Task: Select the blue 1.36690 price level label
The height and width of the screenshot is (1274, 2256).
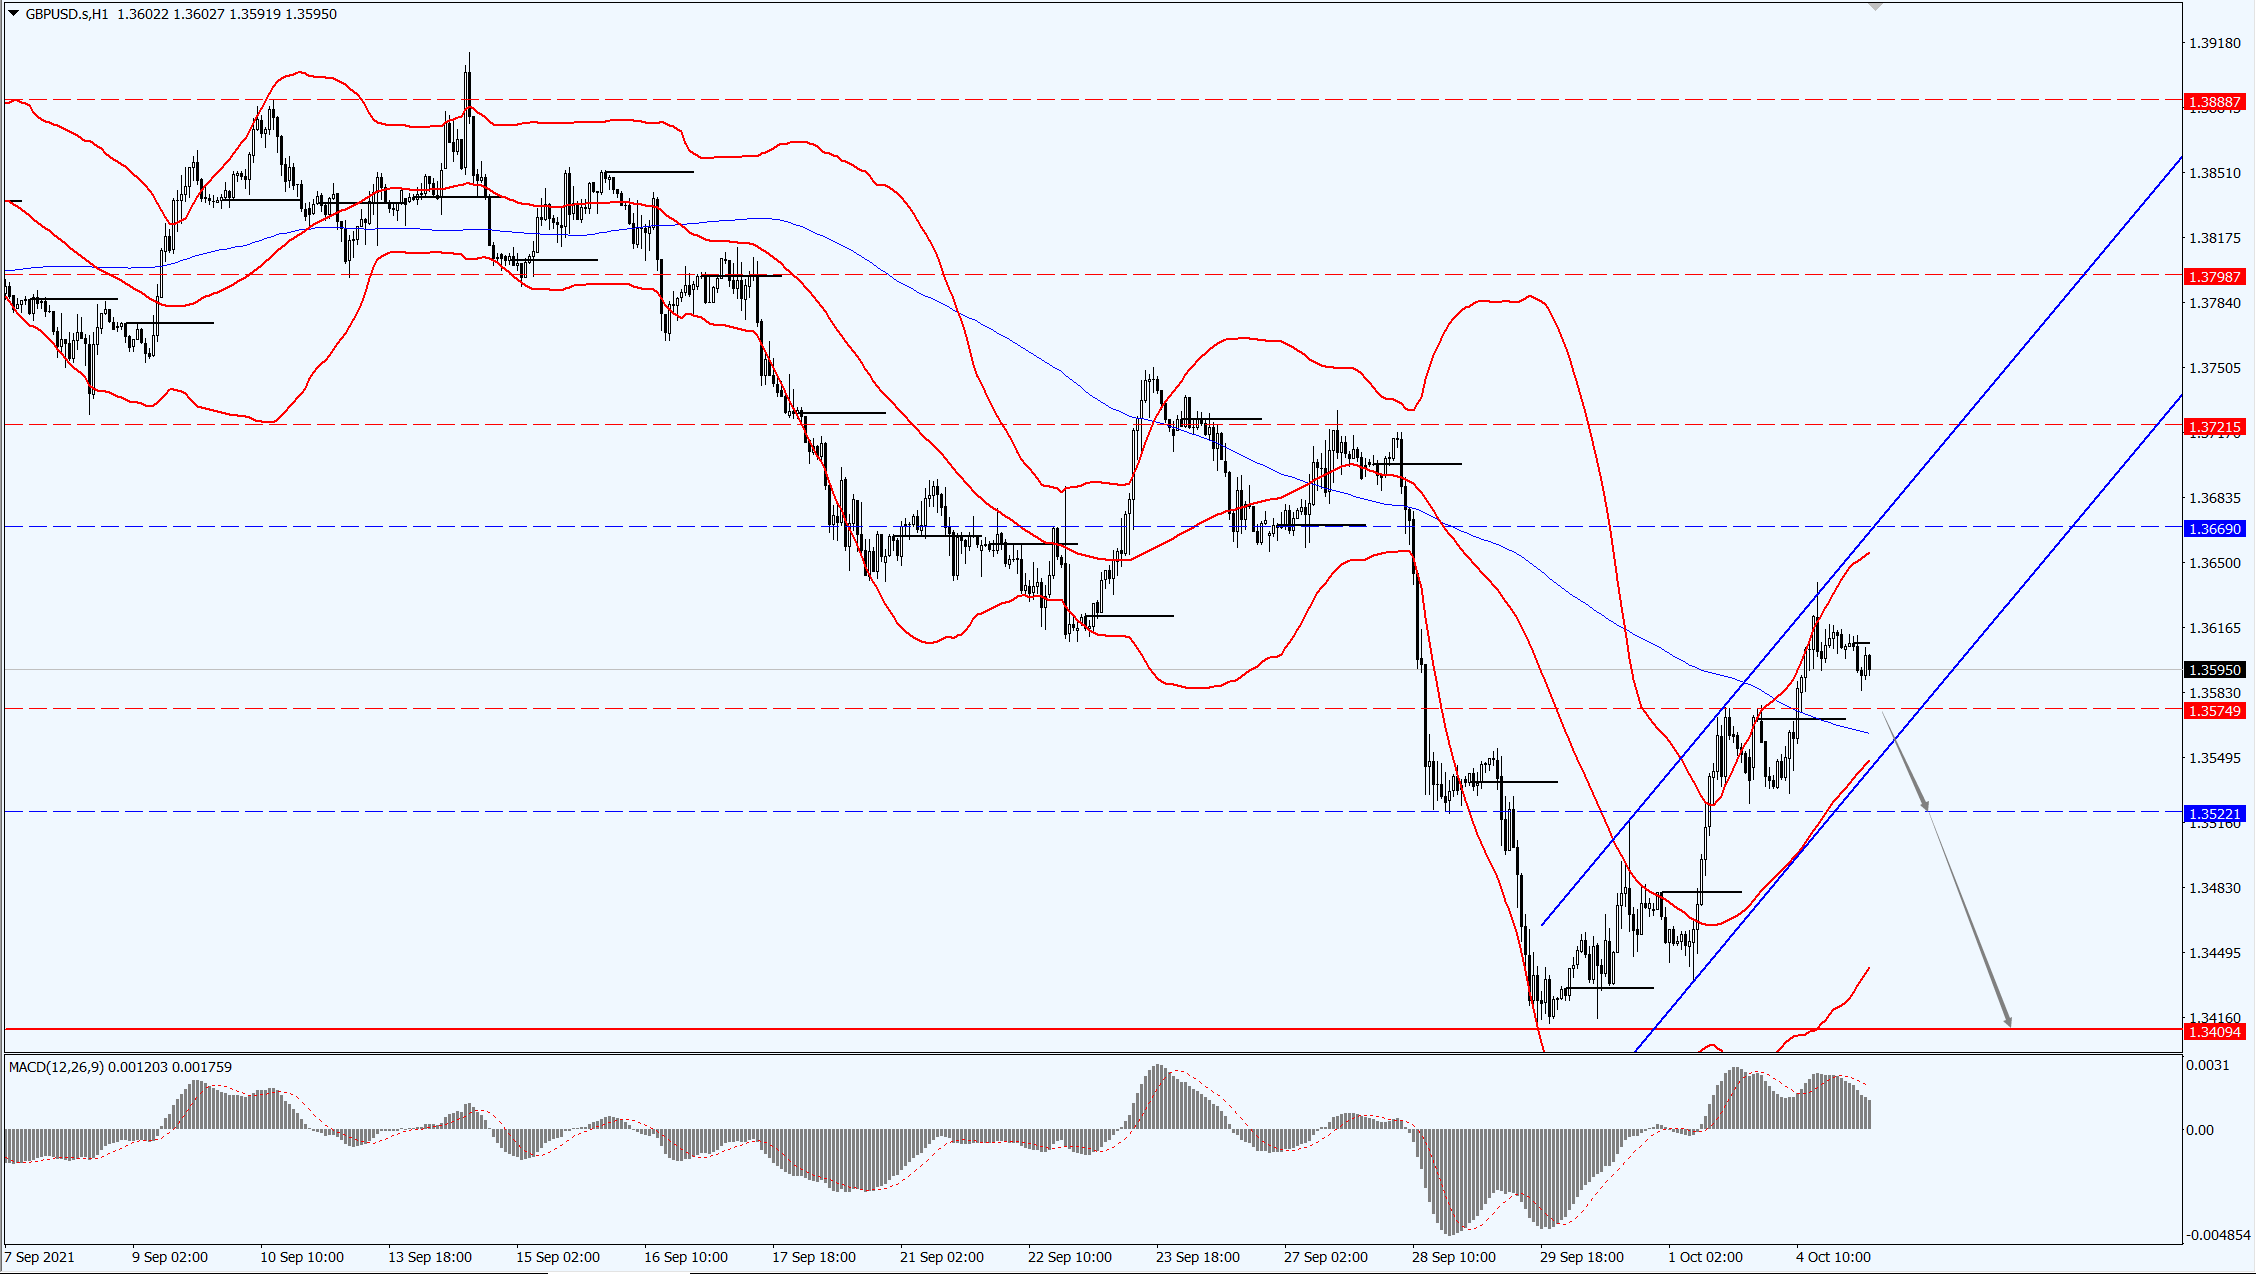Action: click(2215, 529)
